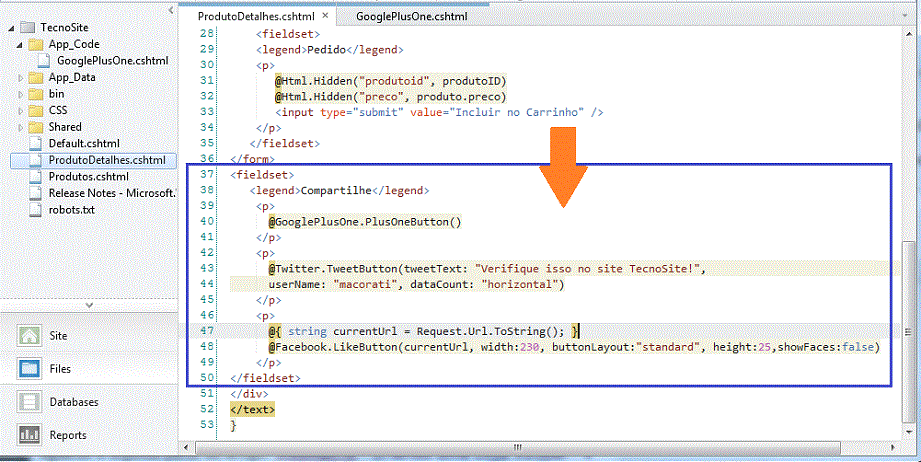The width and height of the screenshot is (921, 462).
Task: Expand the bin folder node
Action: [x=21, y=93]
